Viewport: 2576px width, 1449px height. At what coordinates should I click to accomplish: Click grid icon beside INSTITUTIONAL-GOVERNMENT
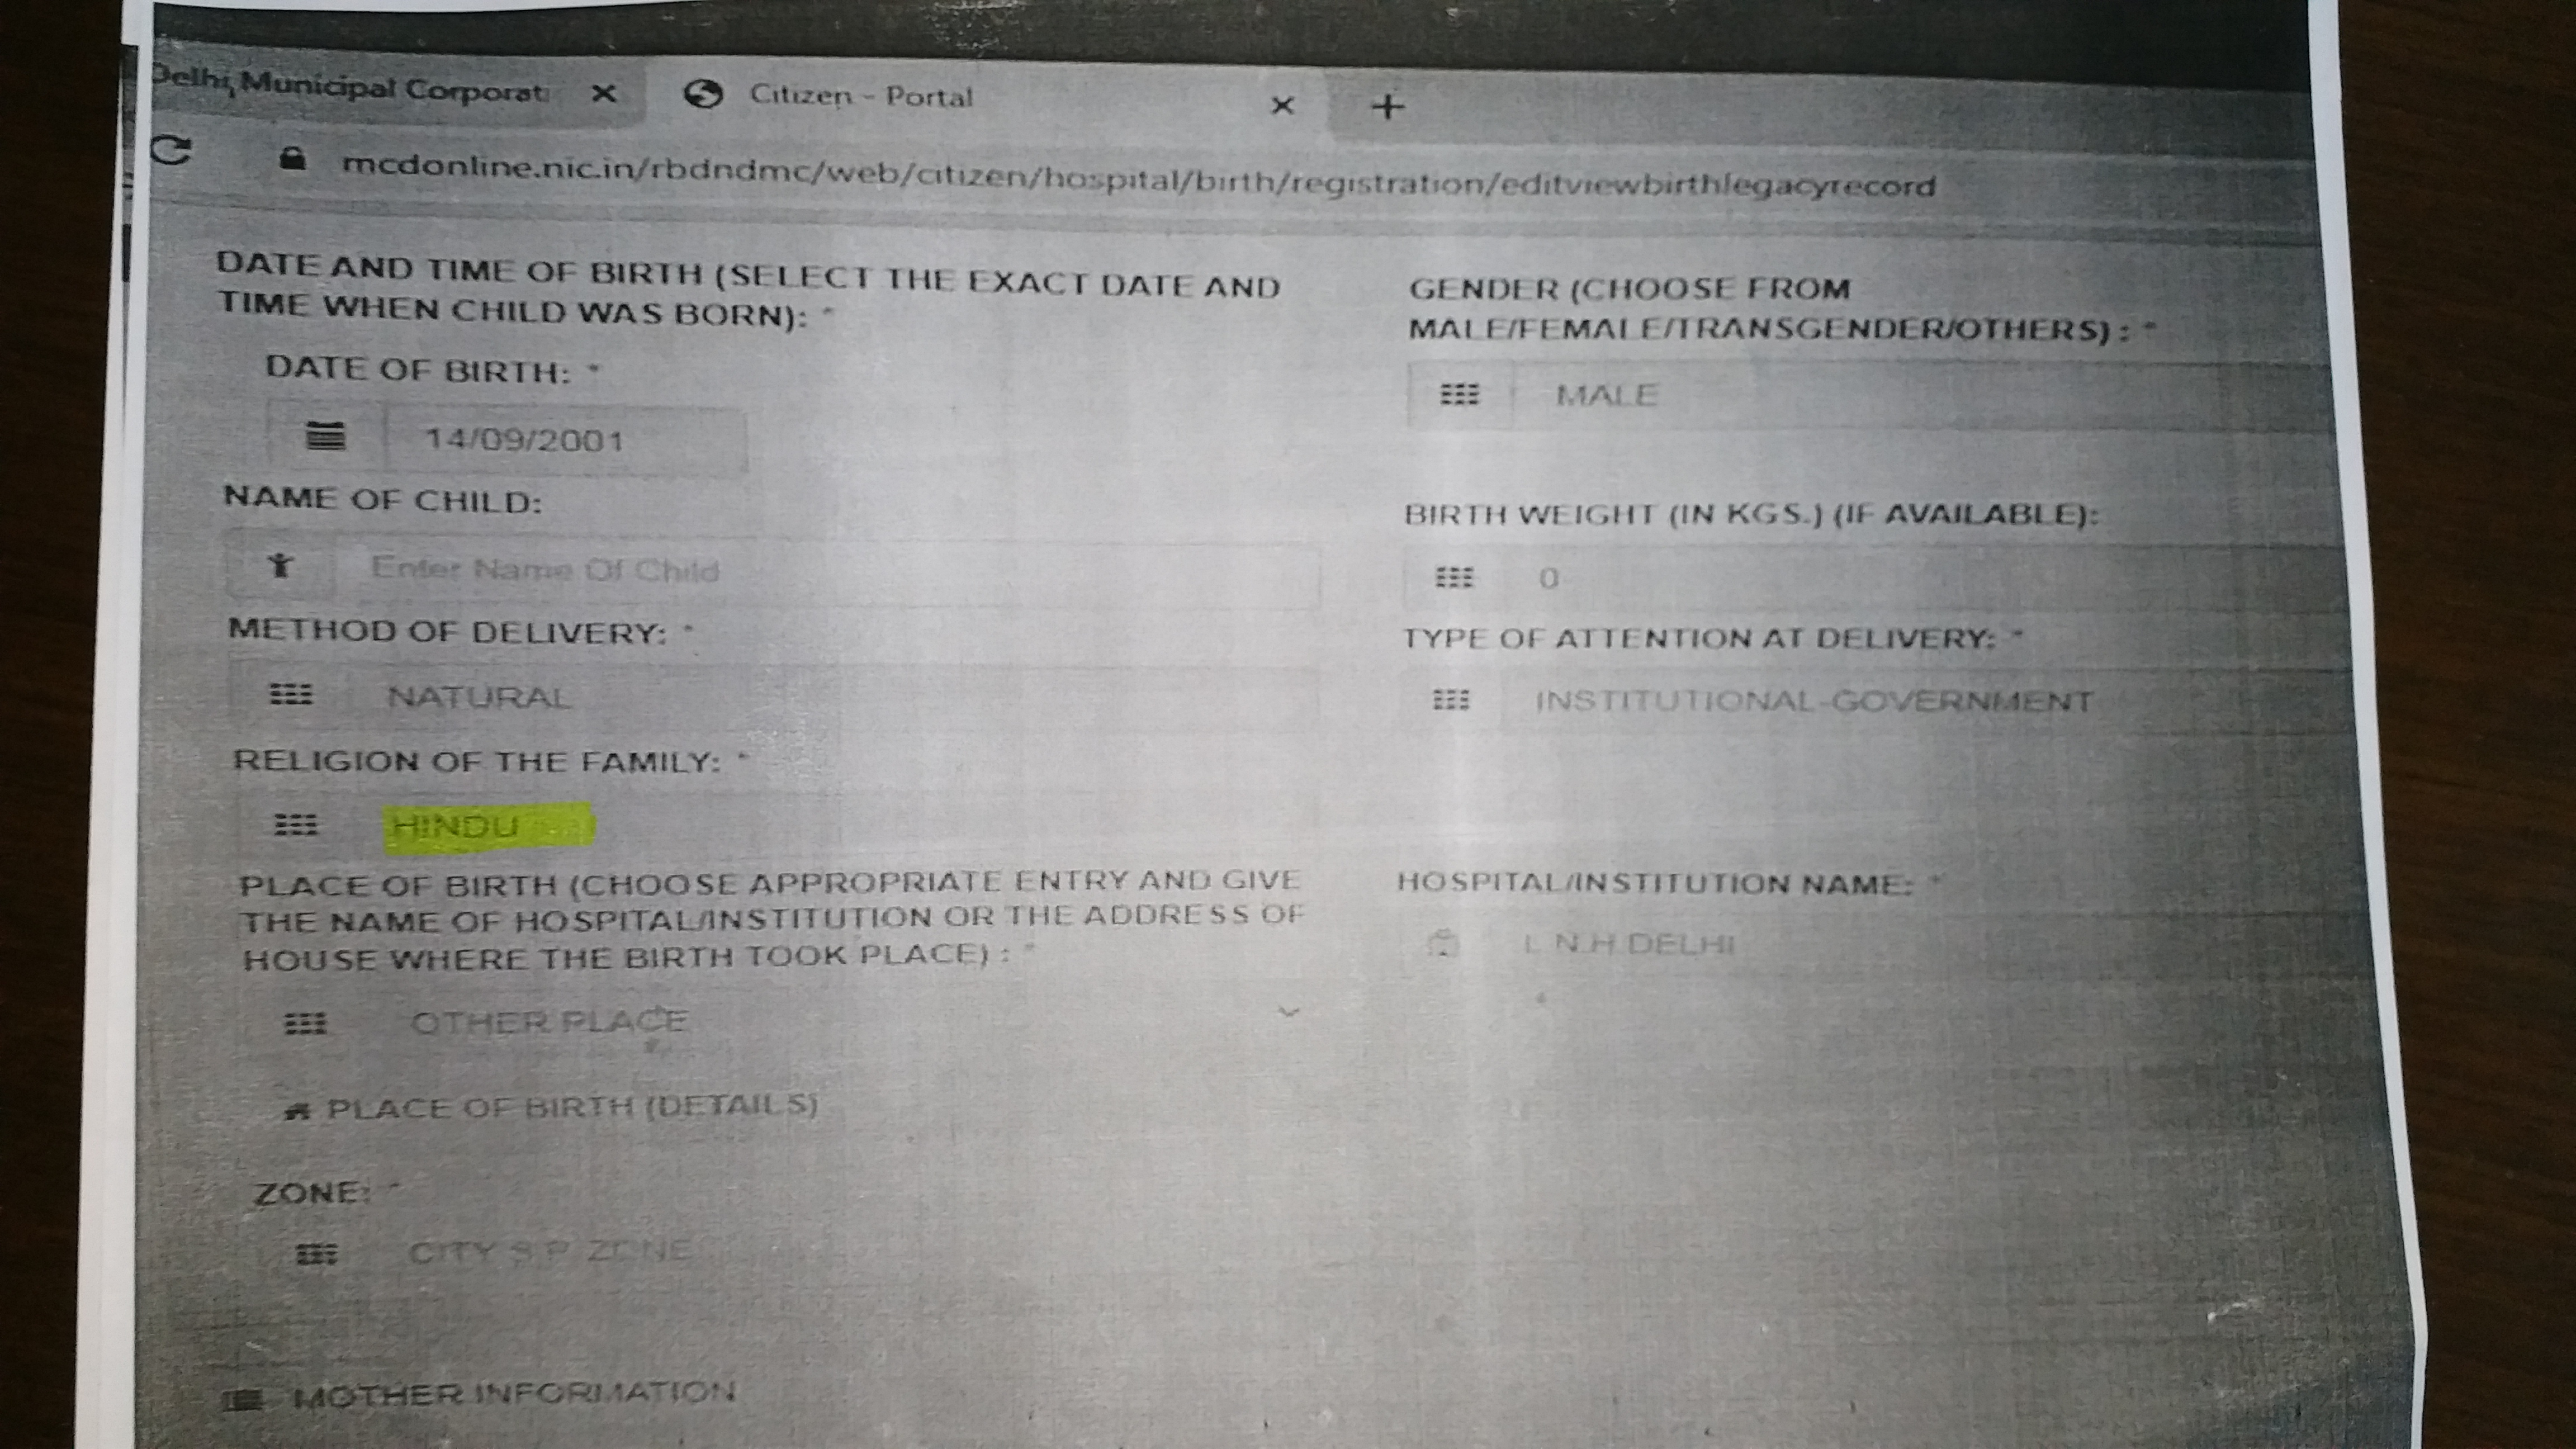(x=1451, y=700)
